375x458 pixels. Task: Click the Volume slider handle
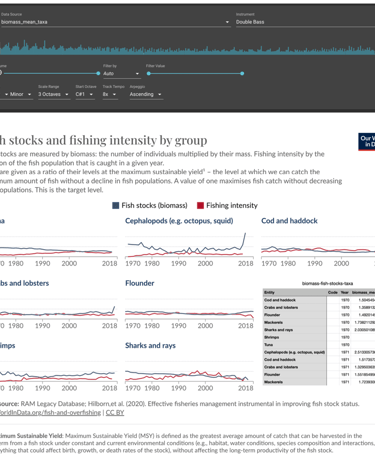[x=98, y=73]
